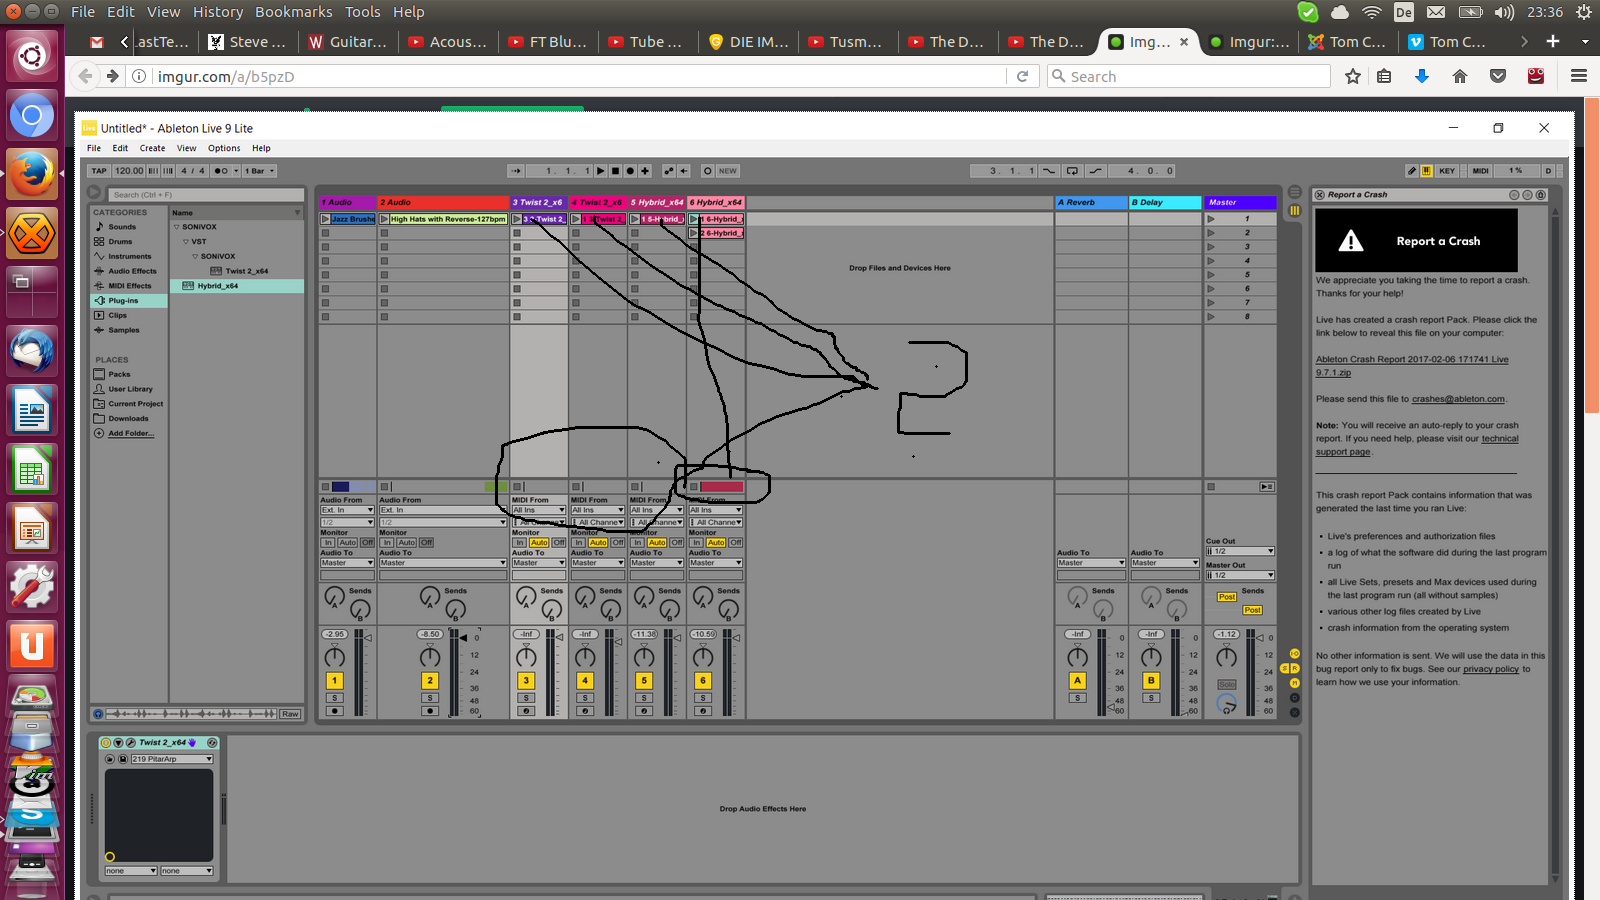Select the Instruments category icon
Image resolution: width=1600 pixels, height=900 pixels.
[x=99, y=256]
